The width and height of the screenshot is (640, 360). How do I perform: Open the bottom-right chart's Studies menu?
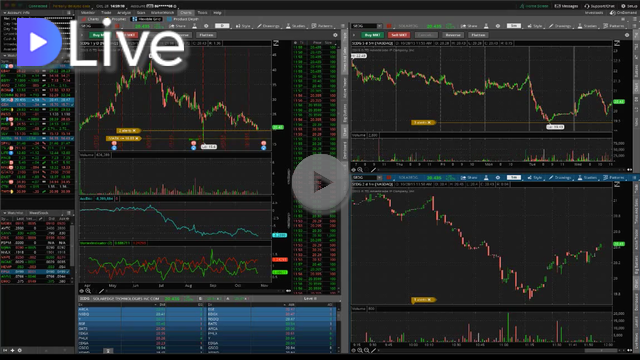tap(587, 178)
